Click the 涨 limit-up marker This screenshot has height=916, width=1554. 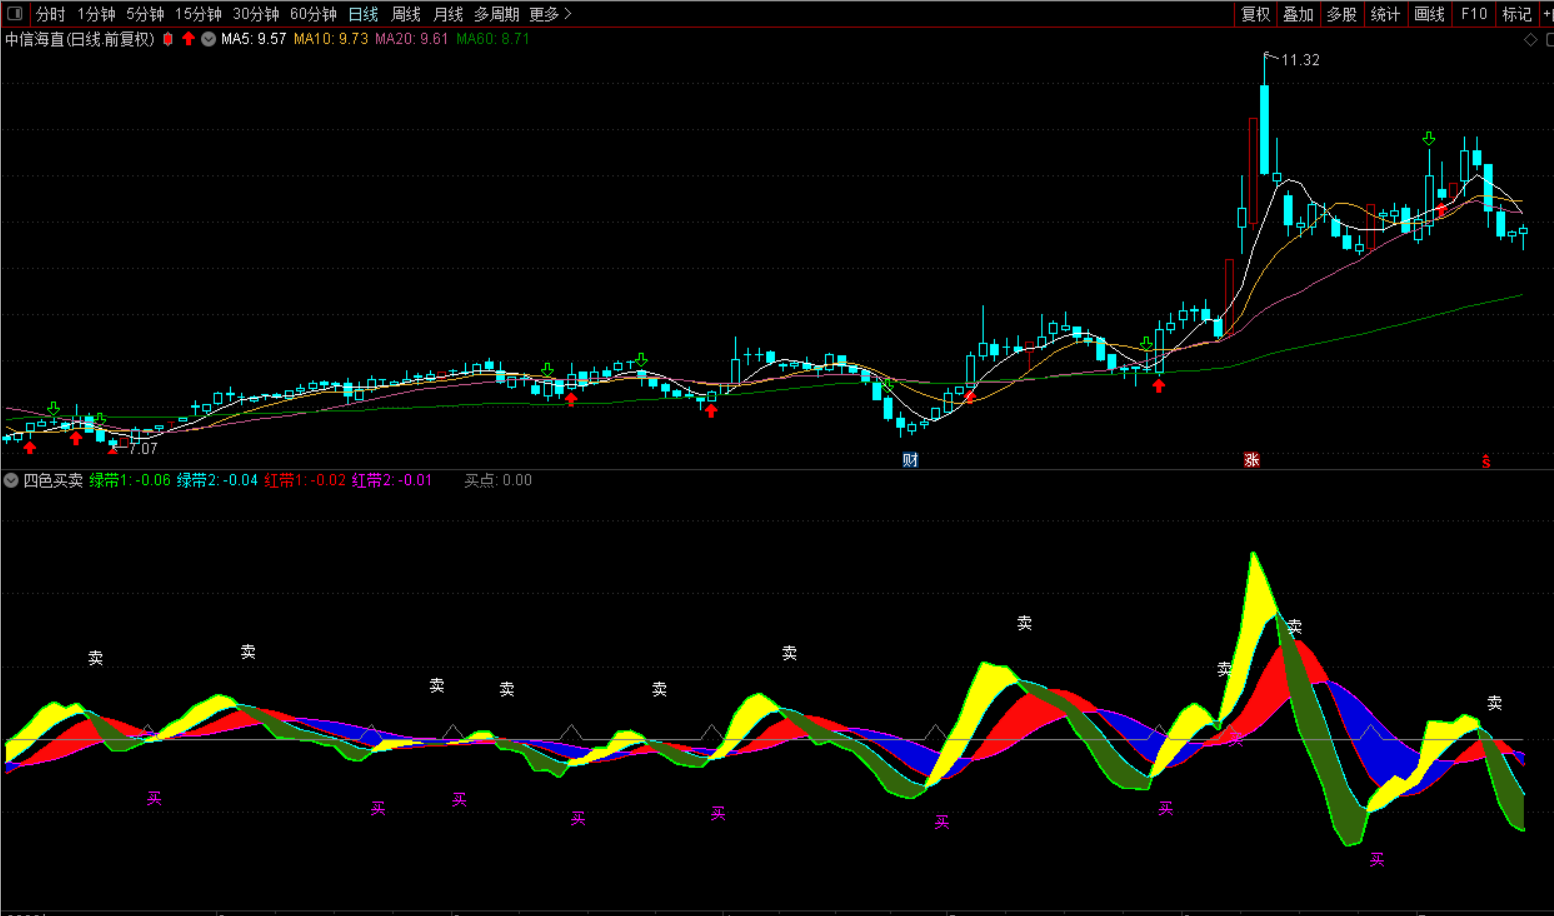tap(1251, 460)
